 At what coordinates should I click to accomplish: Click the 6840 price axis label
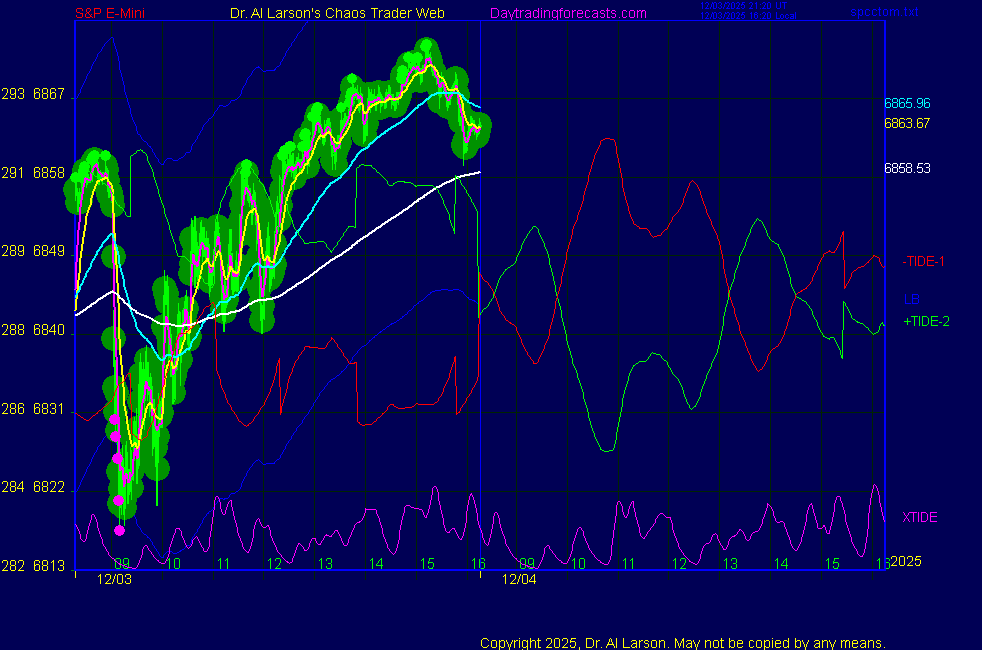pos(50,330)
